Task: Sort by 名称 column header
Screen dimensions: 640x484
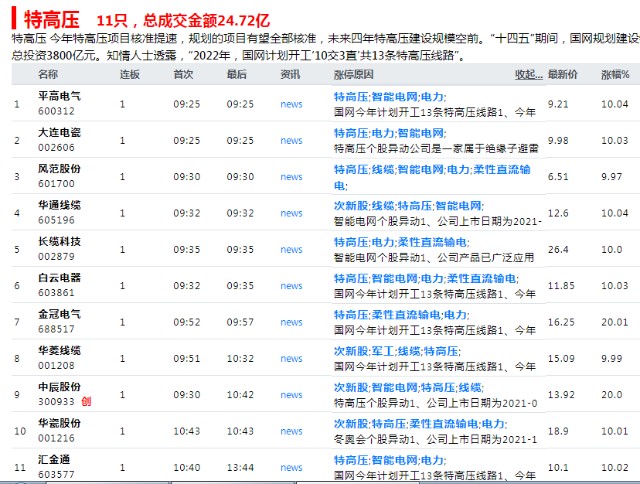Action: (48, 74)
